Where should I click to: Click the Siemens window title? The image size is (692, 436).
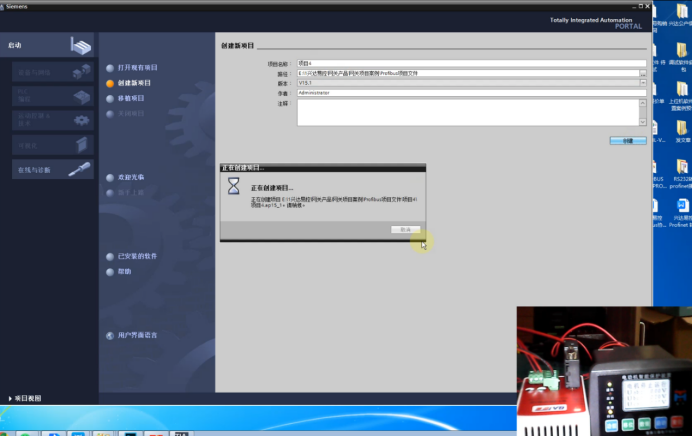click(16, 6)
